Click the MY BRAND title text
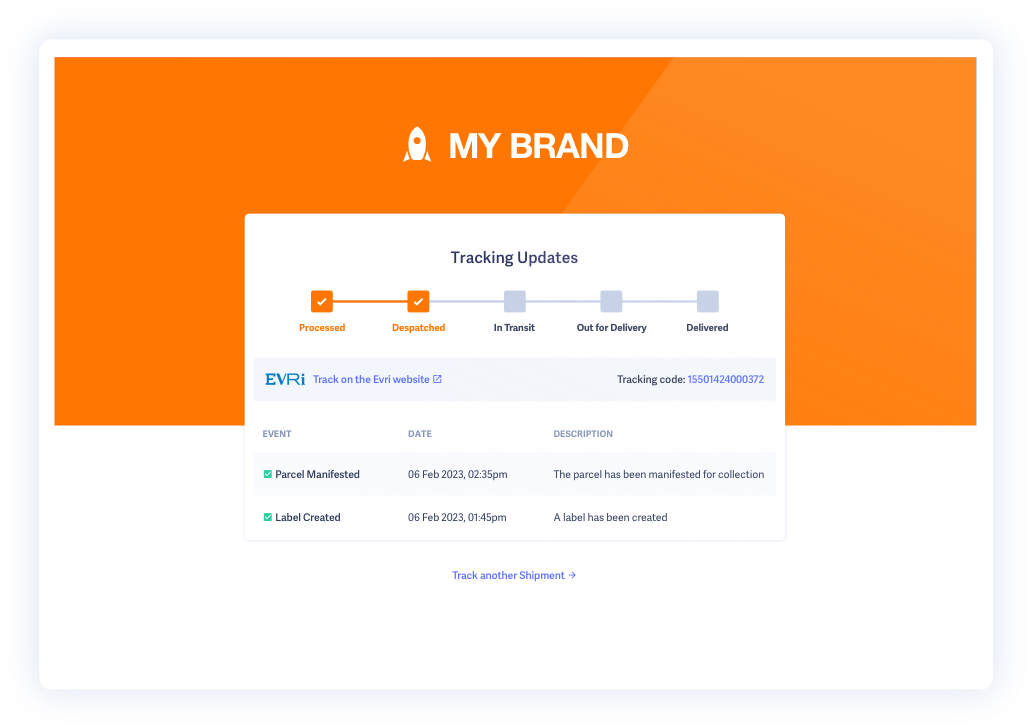The width and height of the screenshot is (1032, 728). pyautogui.click(x=538, y=146)
